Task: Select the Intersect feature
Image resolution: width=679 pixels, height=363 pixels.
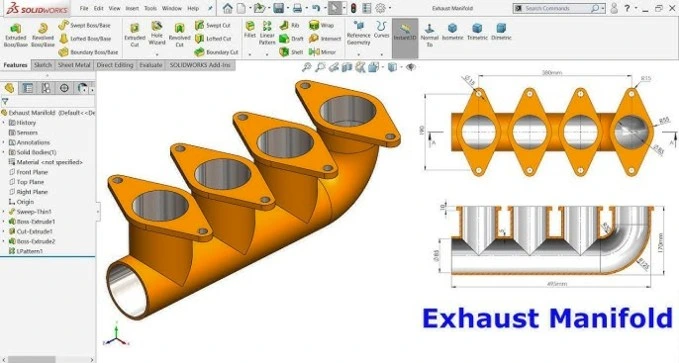Action: 325,39
